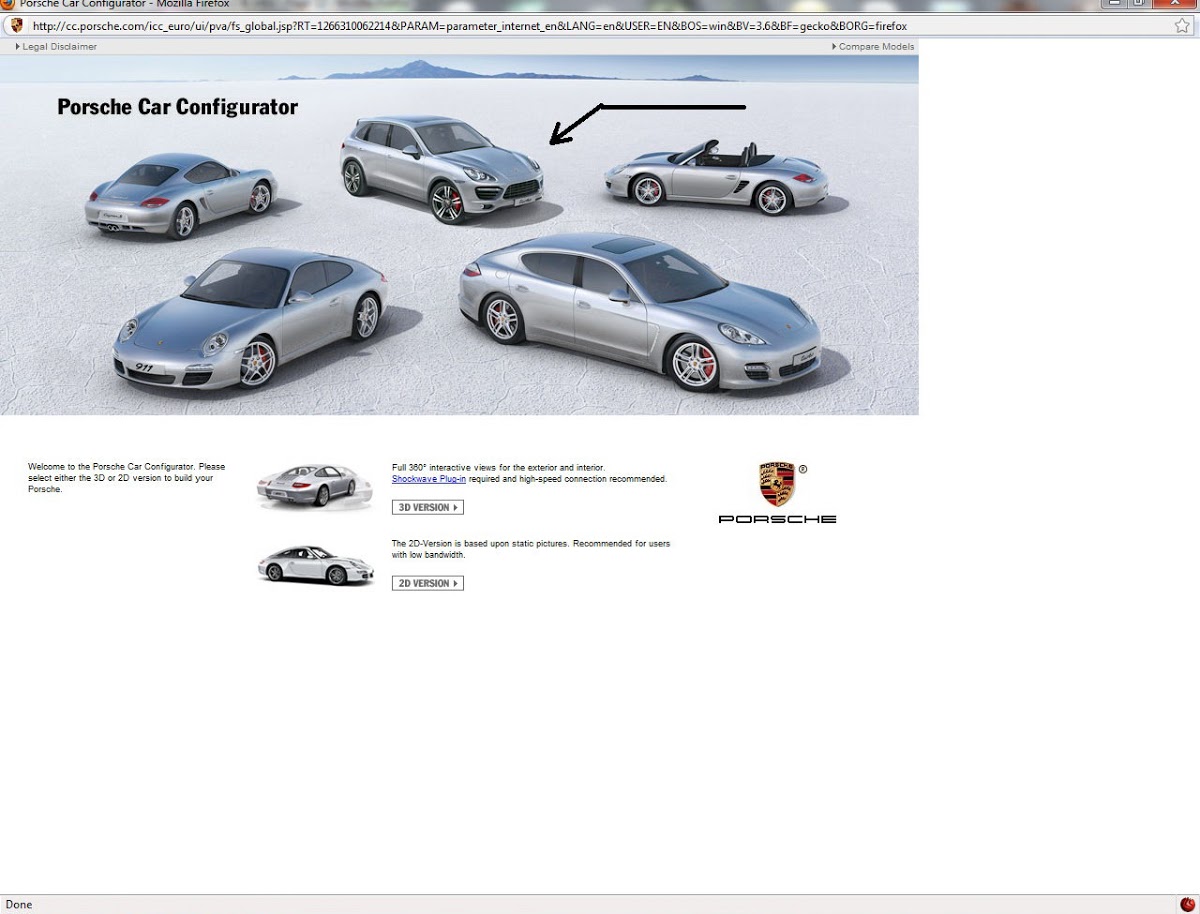Click the Firefox icon in the title bar
Screen dimensions: 1200x914
pos(8,4)
